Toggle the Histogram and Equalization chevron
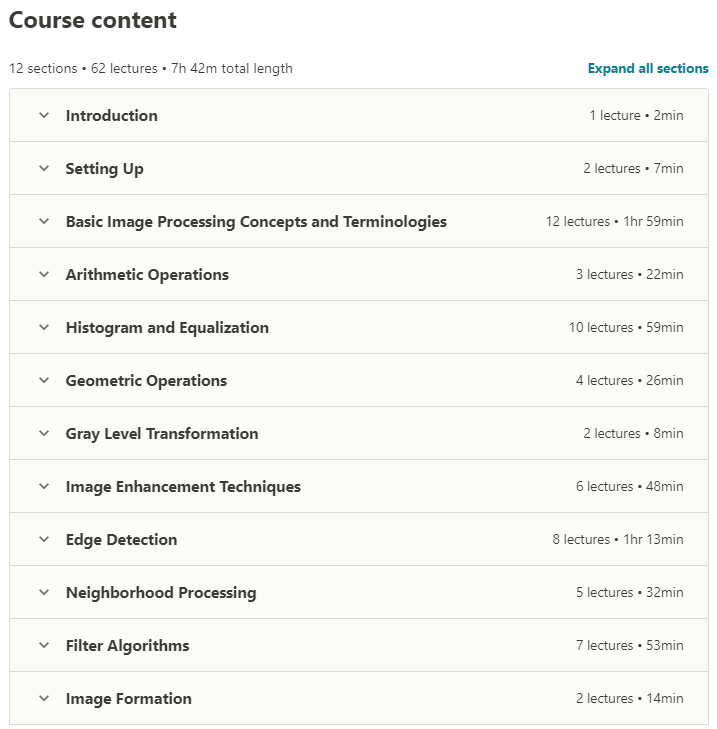 (x=44, y=327)
